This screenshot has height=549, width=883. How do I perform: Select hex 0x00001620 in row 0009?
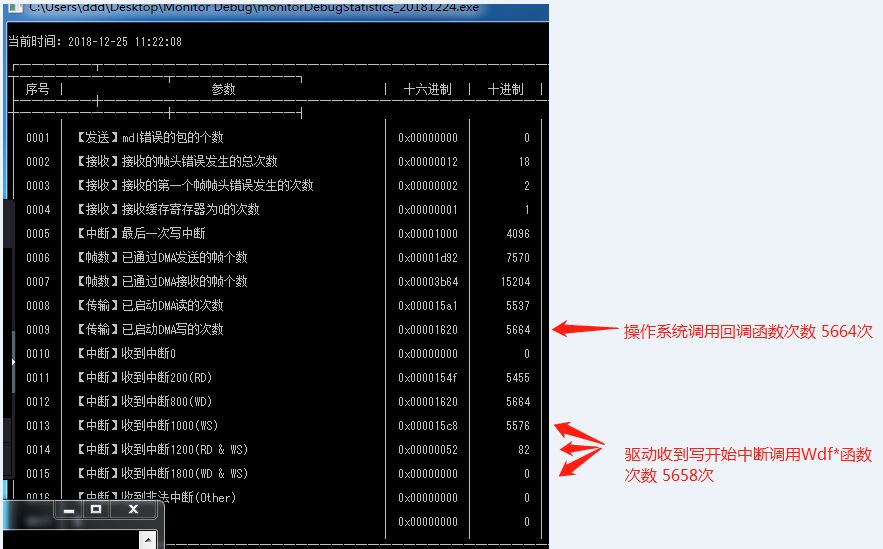[x=428, y=330]
